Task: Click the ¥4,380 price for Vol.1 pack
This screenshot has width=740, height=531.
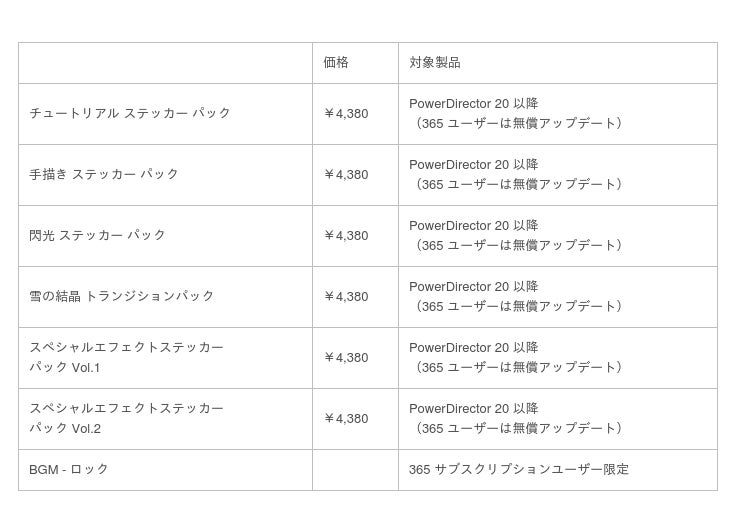Action: click(346, 358)
